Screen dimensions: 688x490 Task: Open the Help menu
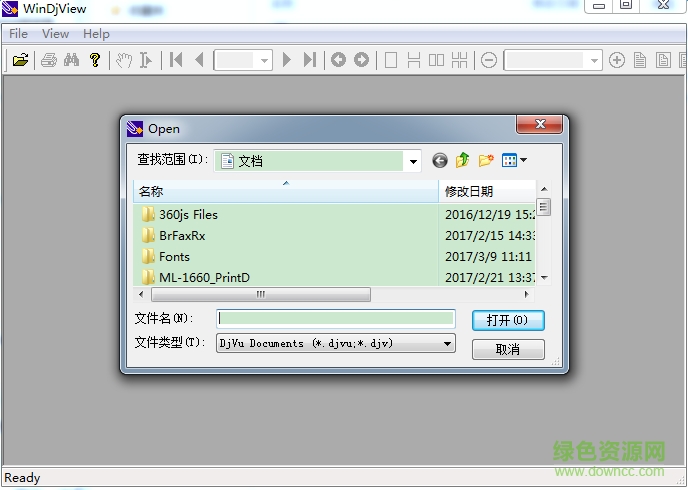point(96,34)
